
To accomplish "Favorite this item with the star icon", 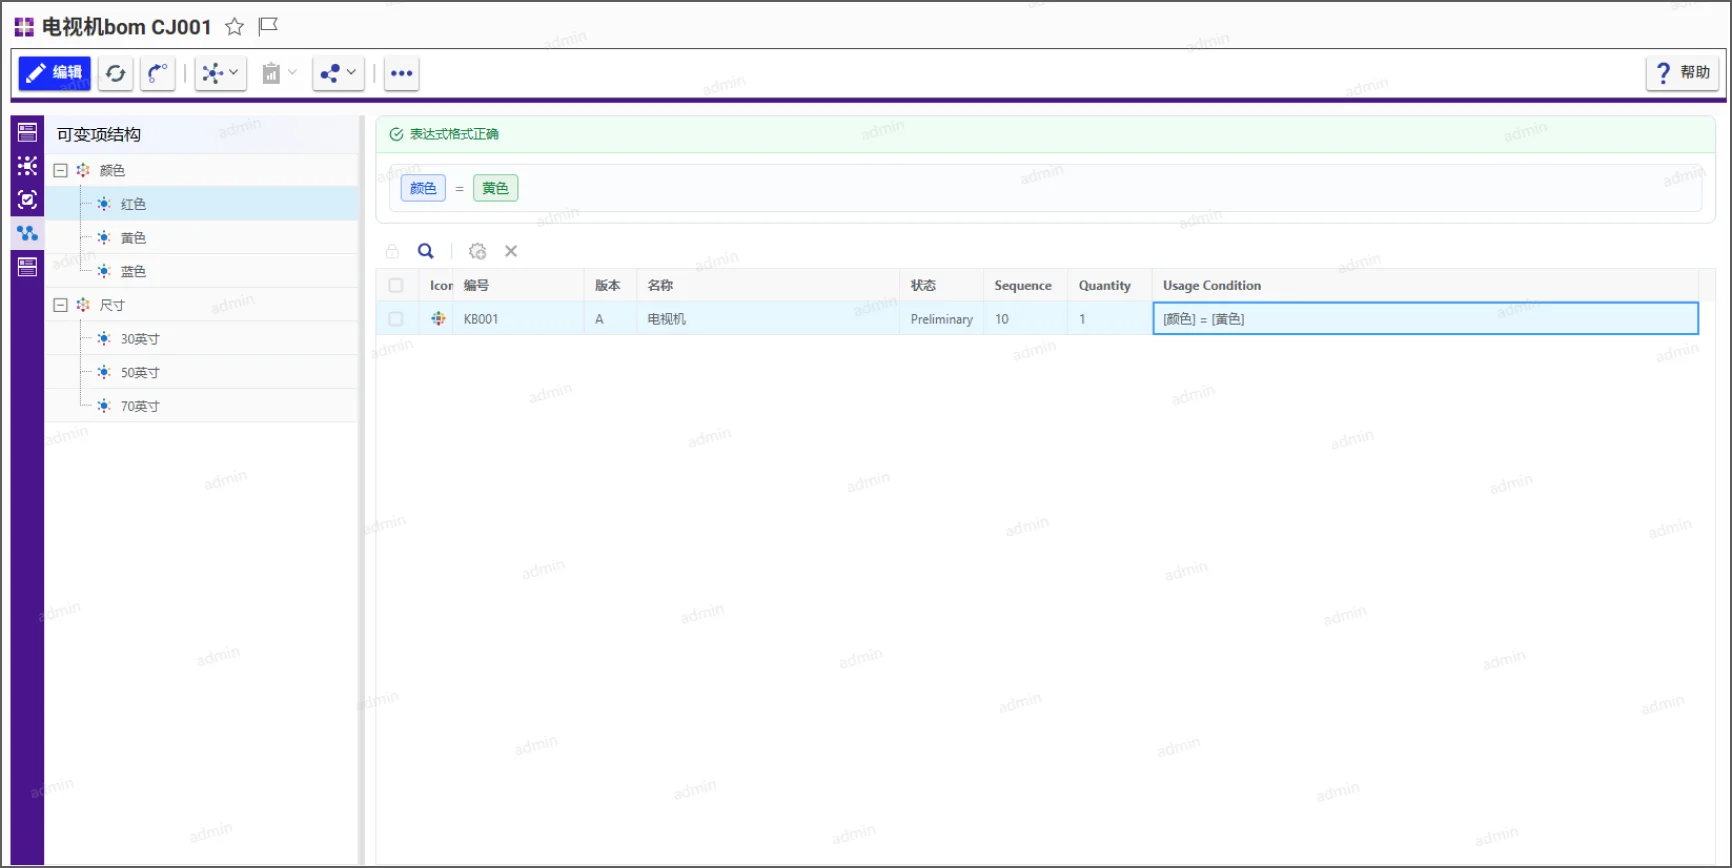I will click(234, 27).
